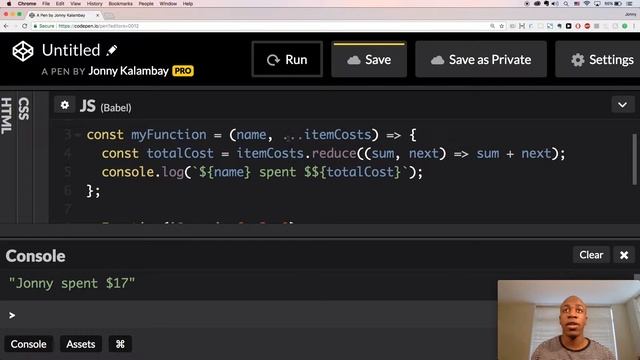Click the AirPlay display icon

[597, 4]
